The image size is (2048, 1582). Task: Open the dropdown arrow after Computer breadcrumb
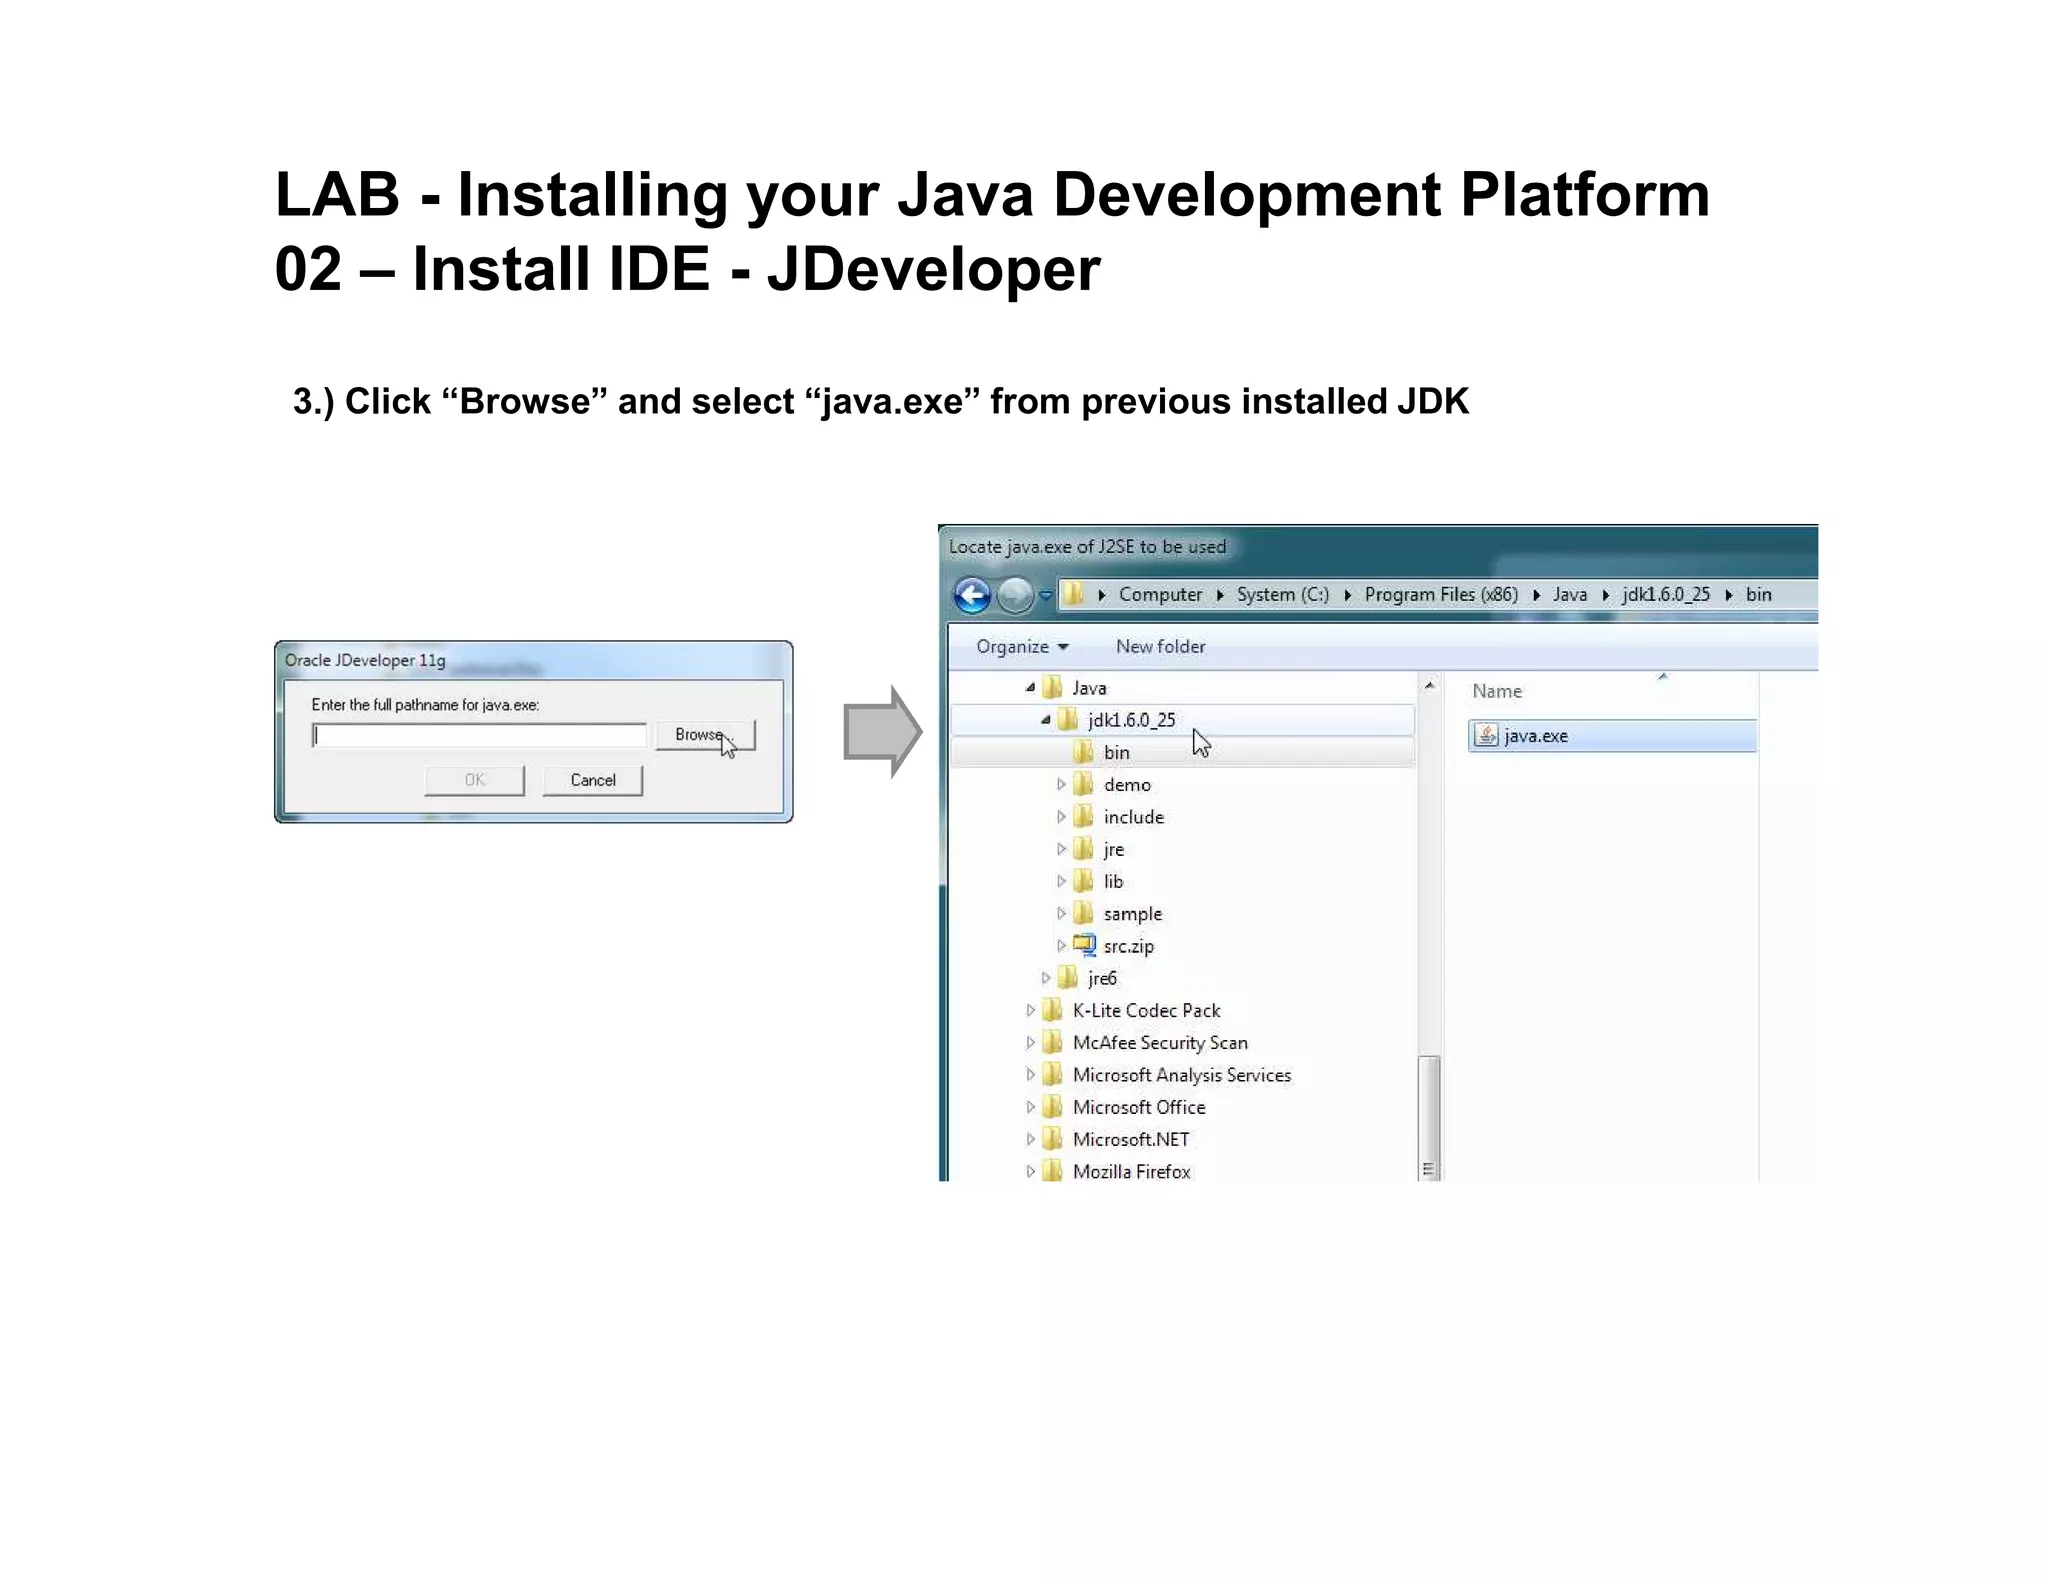(x=1219, y=595)
